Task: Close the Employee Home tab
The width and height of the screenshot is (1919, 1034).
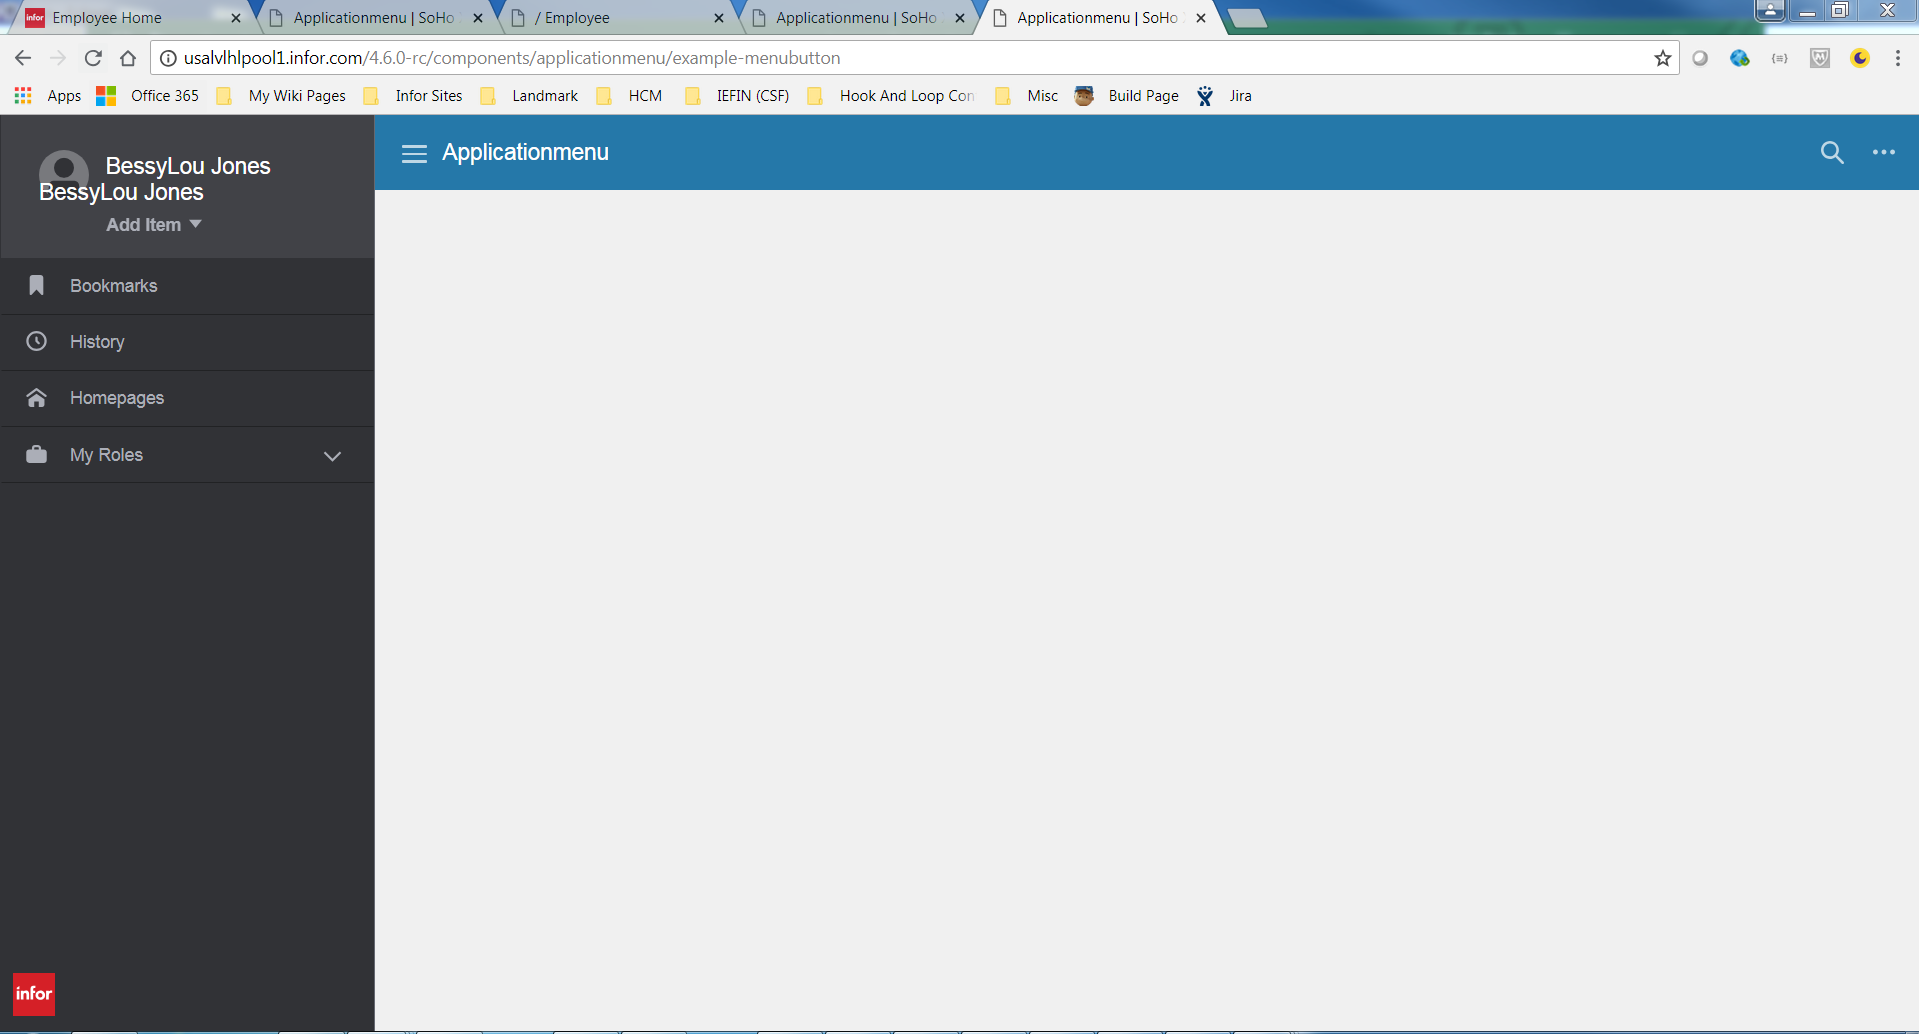Action: click(236, 18)
